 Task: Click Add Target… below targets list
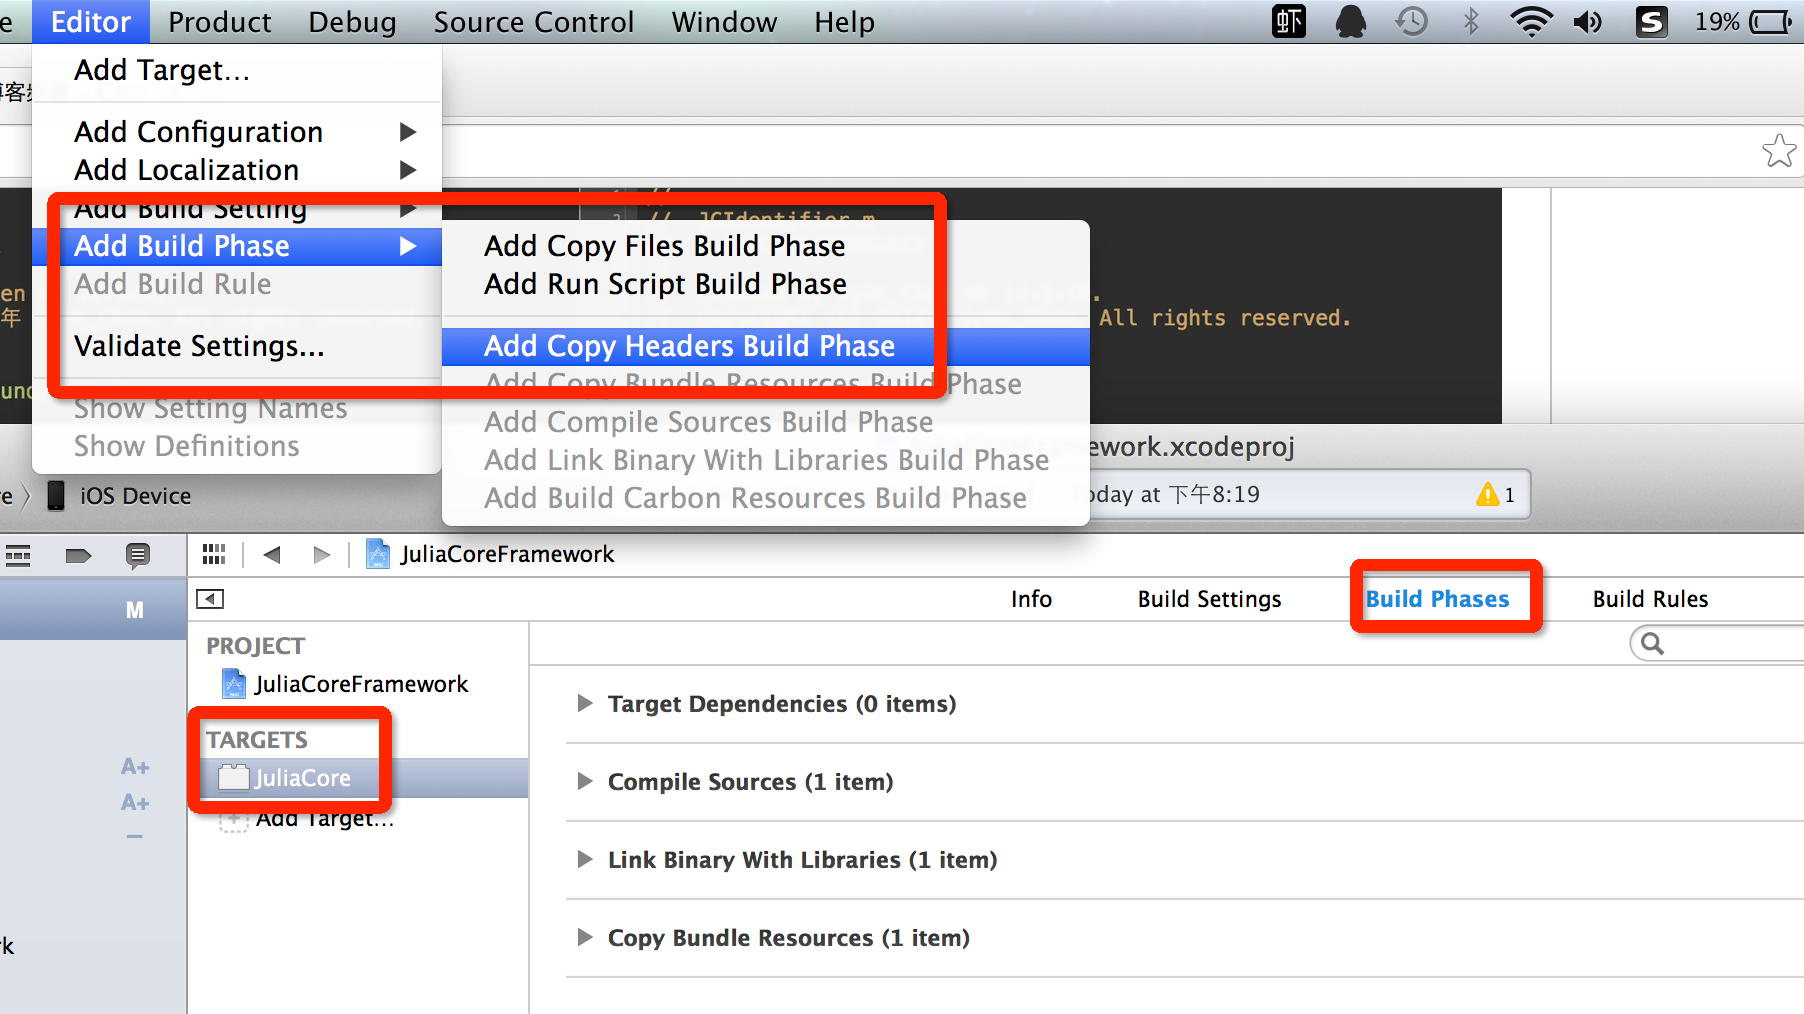coord(324,819)
